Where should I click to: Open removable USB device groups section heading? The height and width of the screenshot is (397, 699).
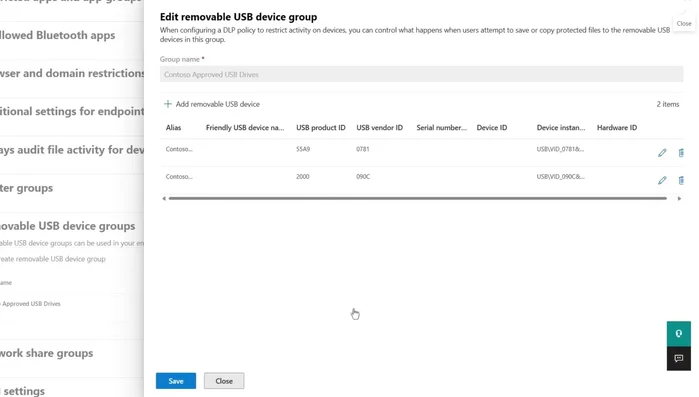[67, 226]
